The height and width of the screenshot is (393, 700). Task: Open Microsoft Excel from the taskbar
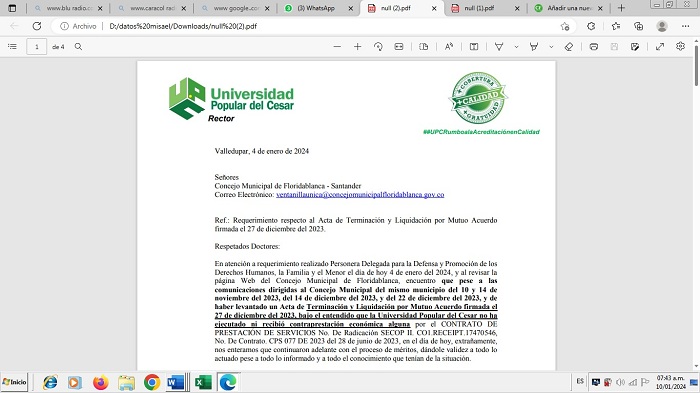[x=203, y=382]
